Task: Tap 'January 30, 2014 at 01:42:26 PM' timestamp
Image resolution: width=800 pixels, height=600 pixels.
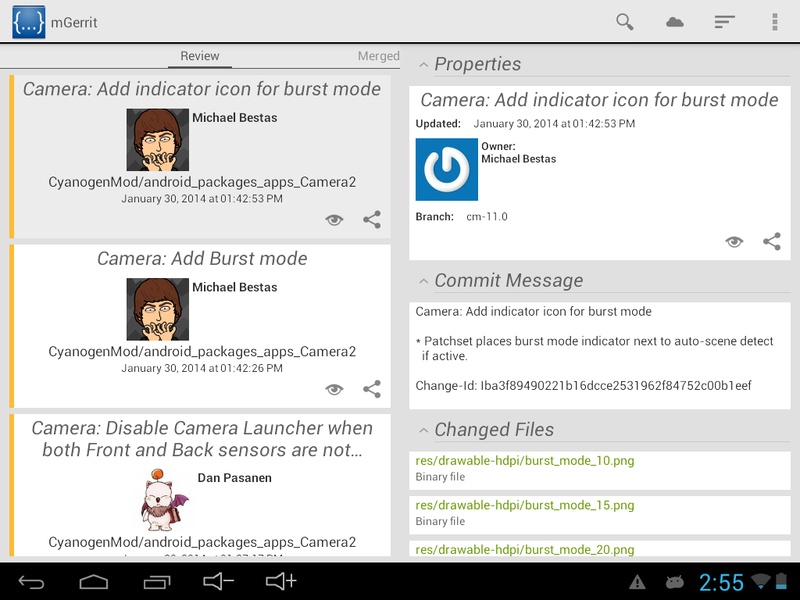Action: click(x=202, y=368)
